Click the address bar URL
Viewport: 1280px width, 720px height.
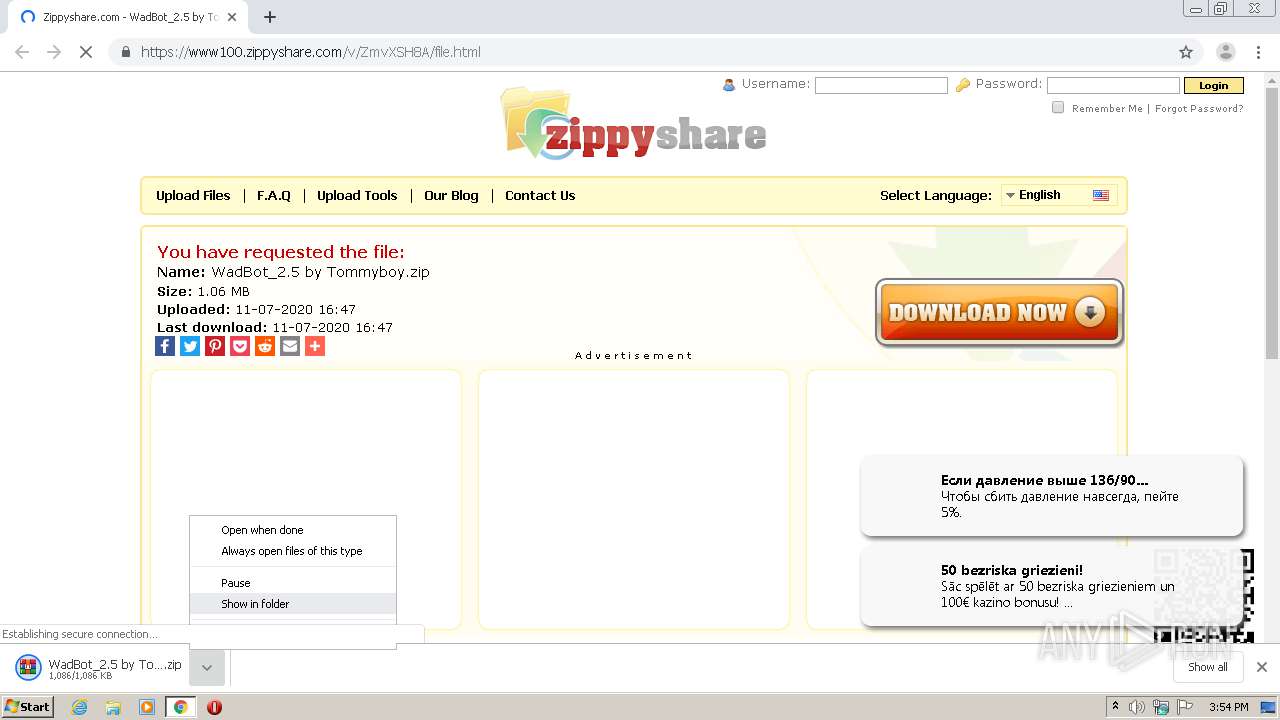pyautogui.click(x=311, y=52)
